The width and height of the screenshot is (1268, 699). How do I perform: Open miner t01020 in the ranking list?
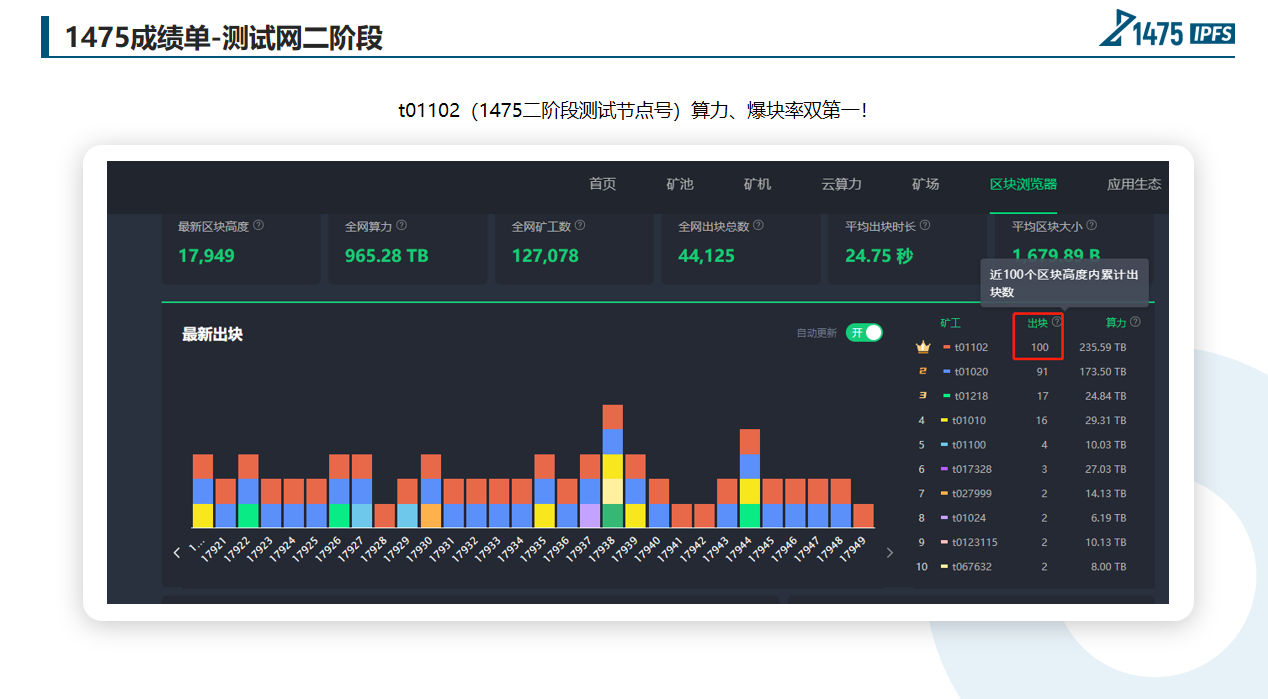point(971,372)
